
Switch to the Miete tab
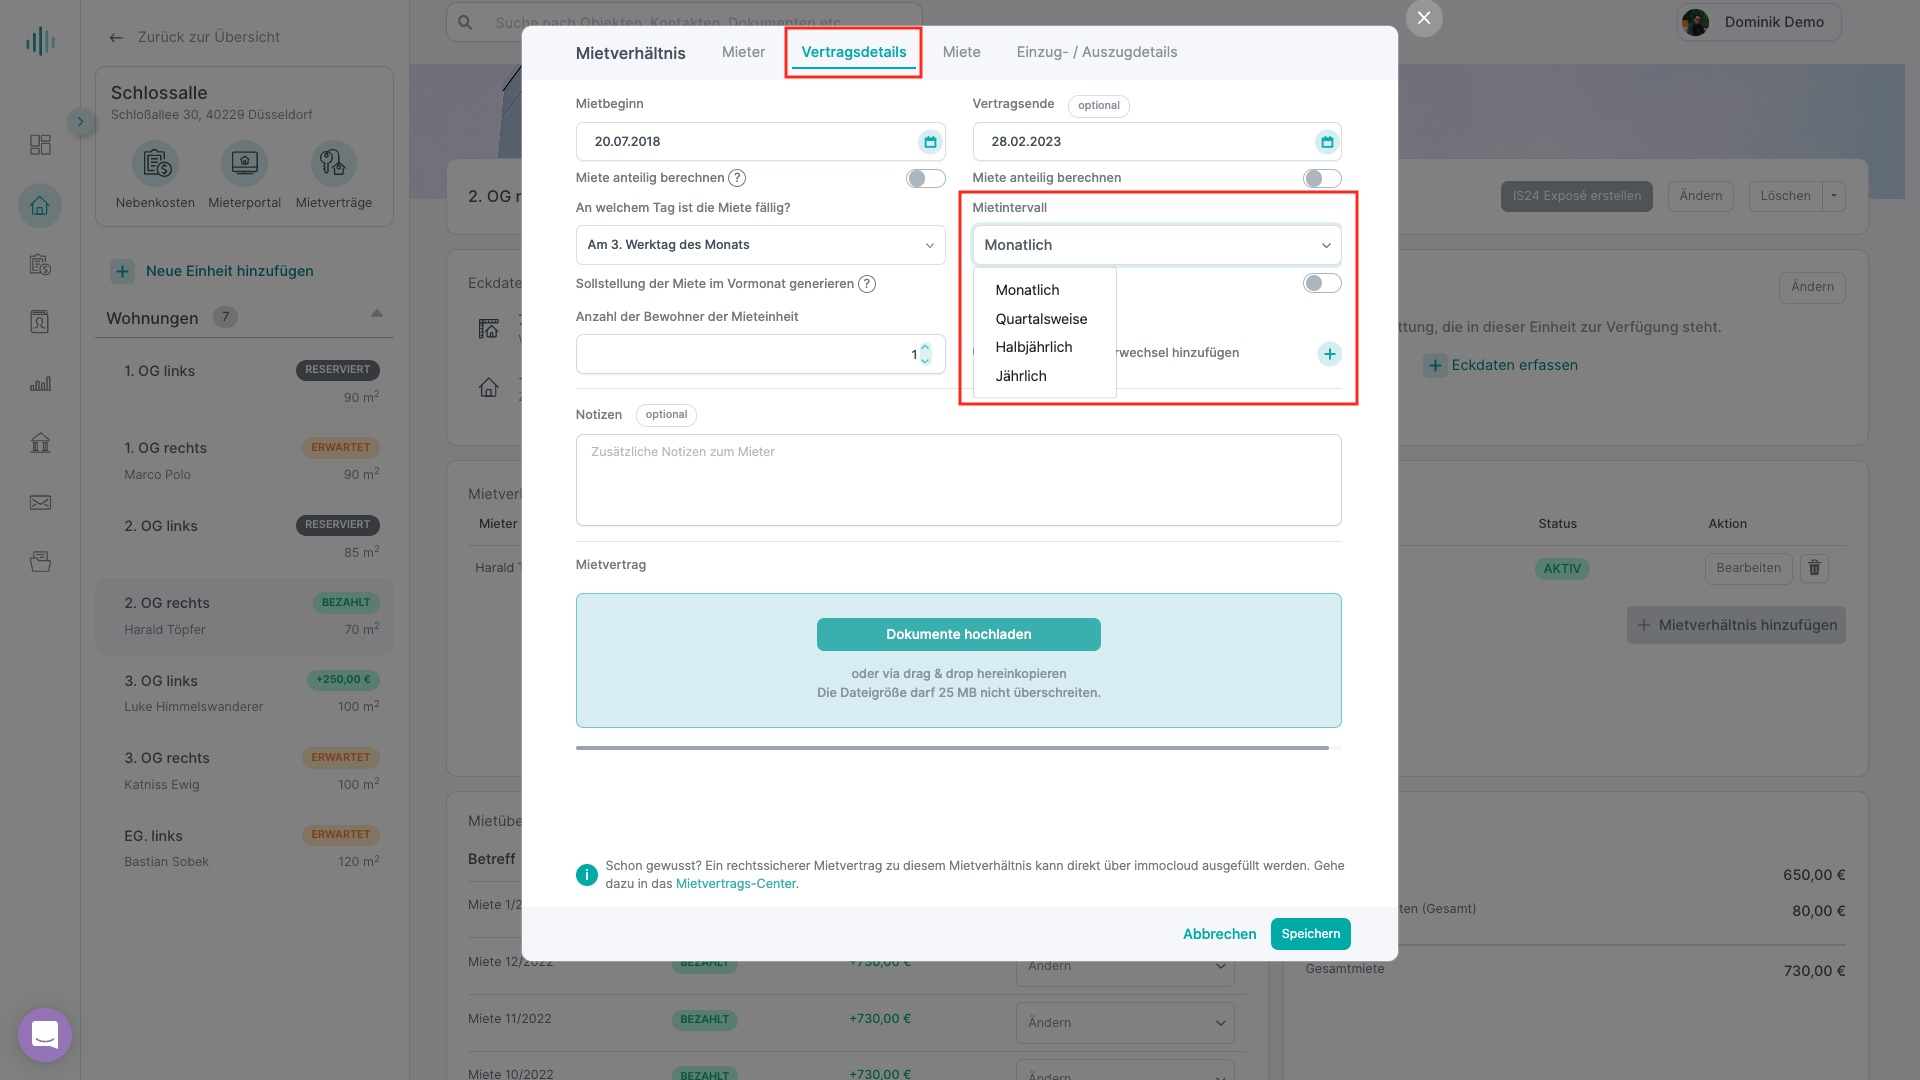click(961, 52)
